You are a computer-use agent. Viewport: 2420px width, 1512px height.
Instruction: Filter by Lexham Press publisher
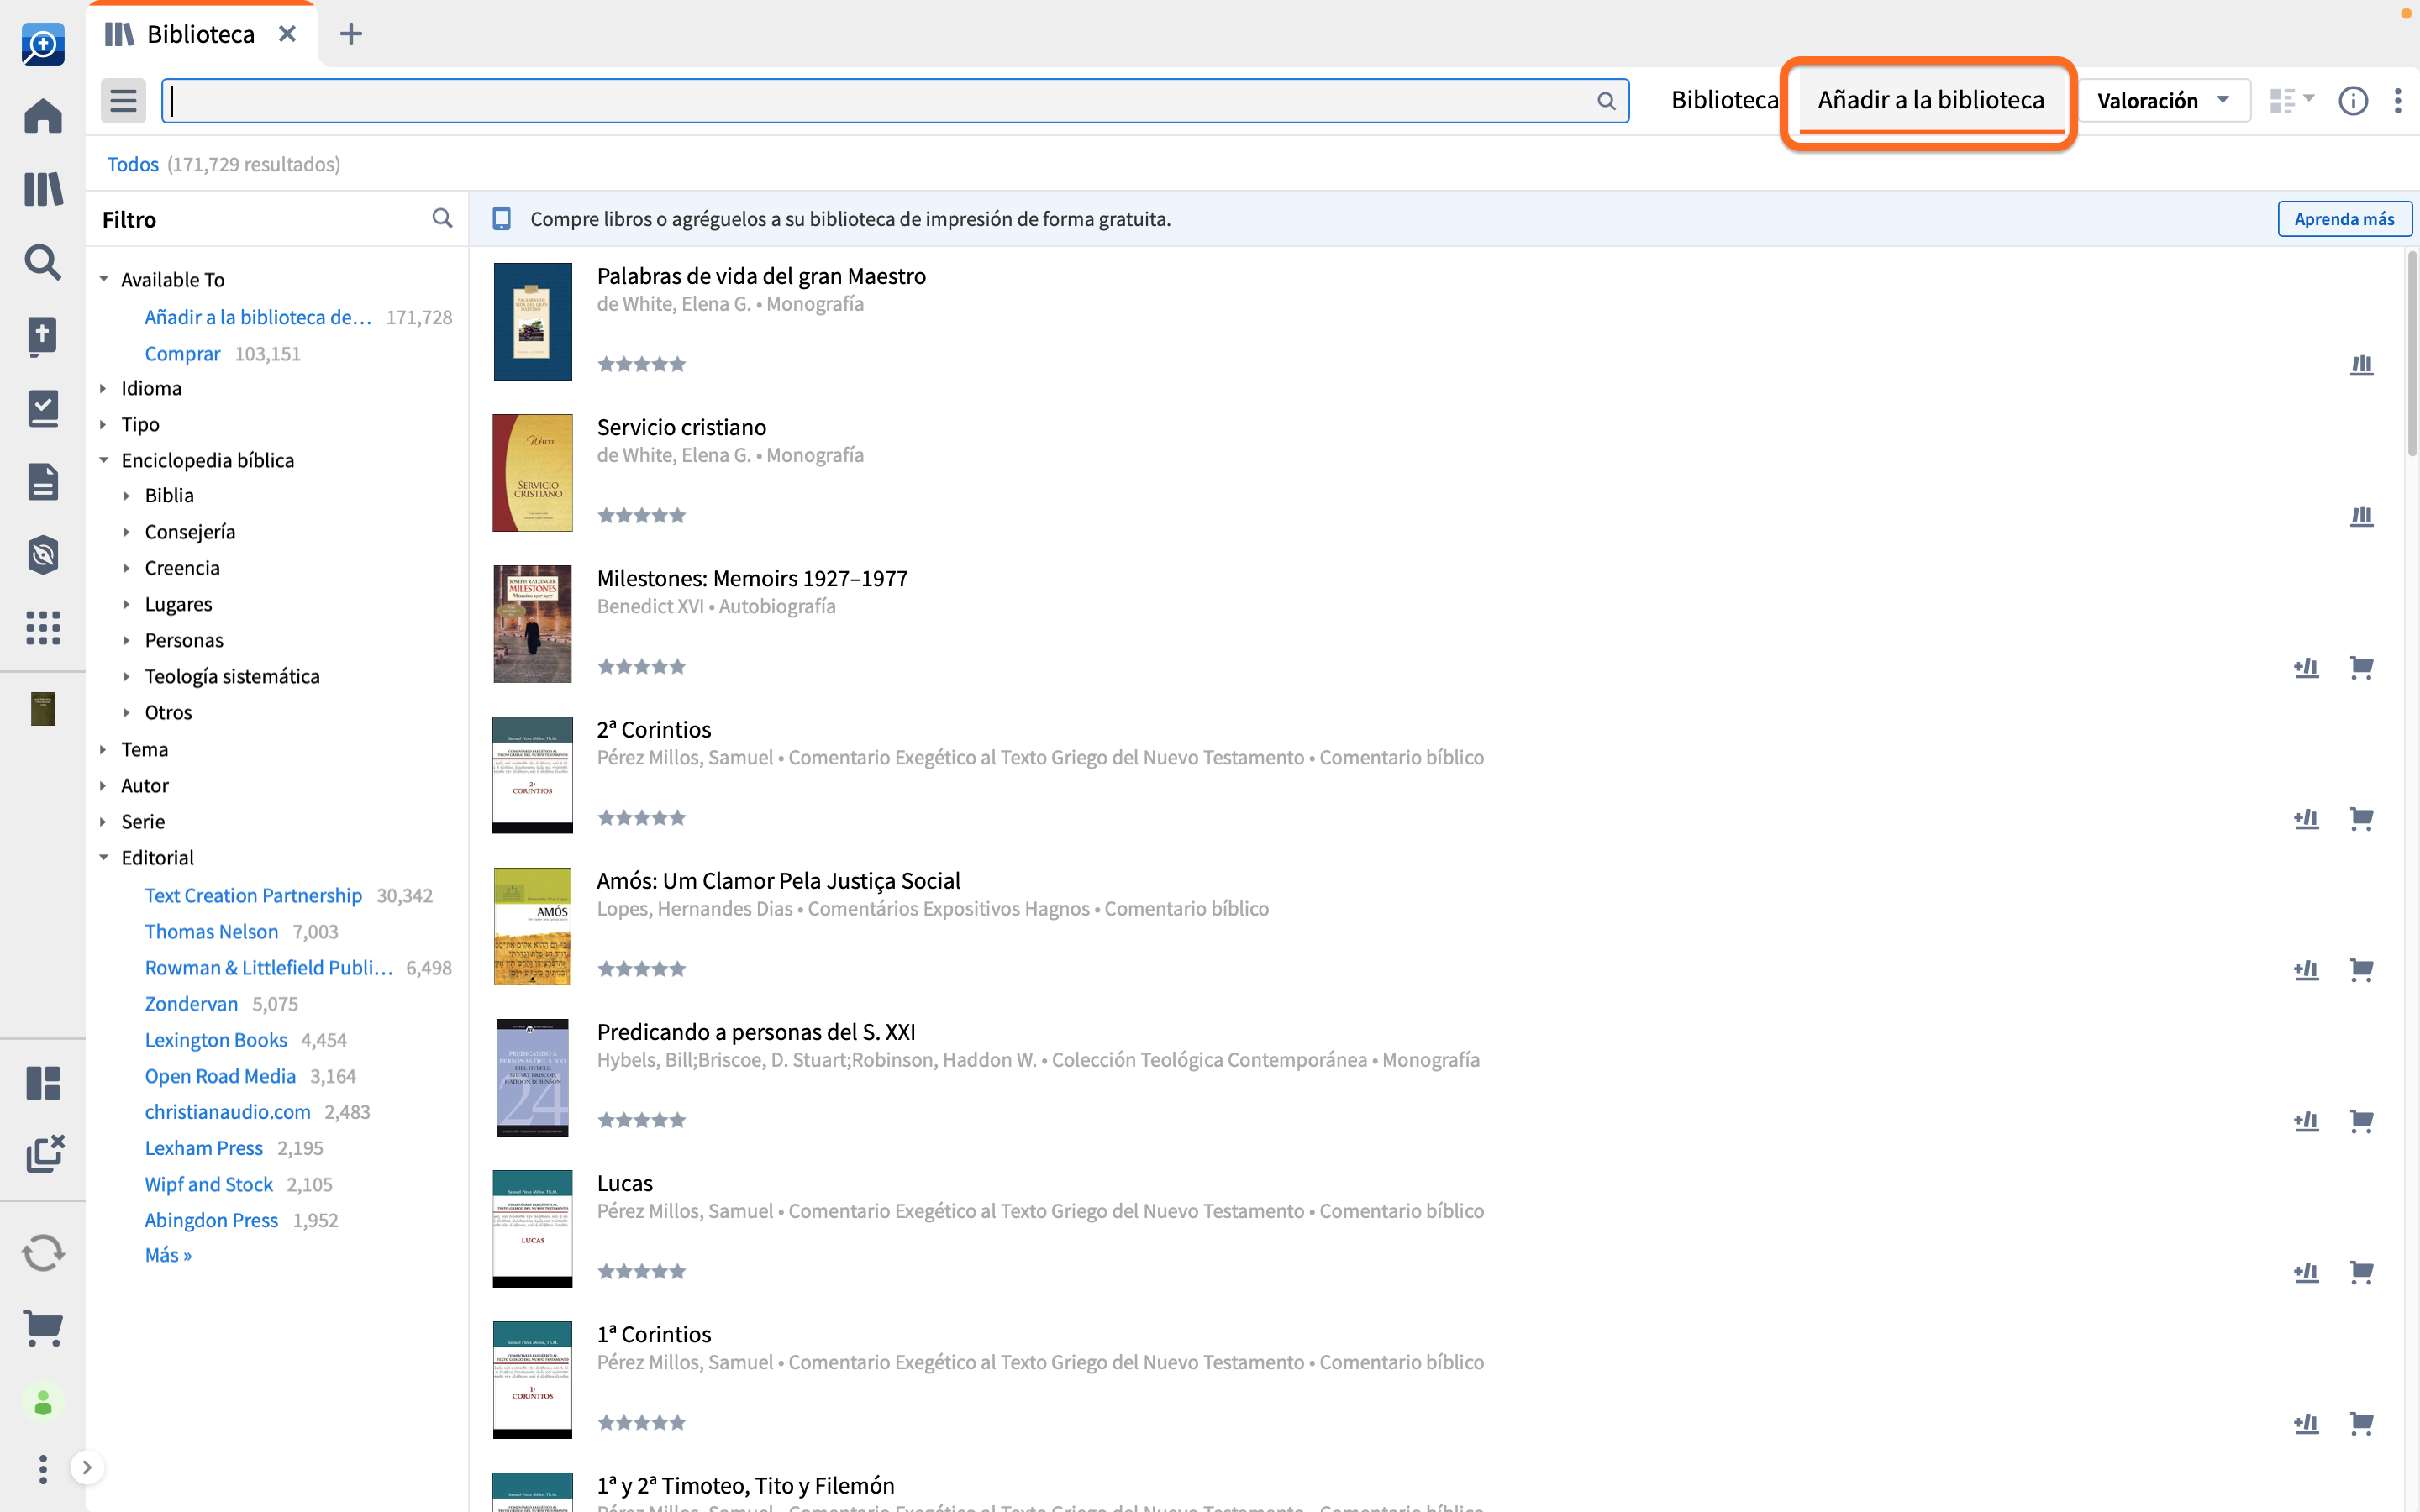pyautogui.click(x=204, y=1148)
